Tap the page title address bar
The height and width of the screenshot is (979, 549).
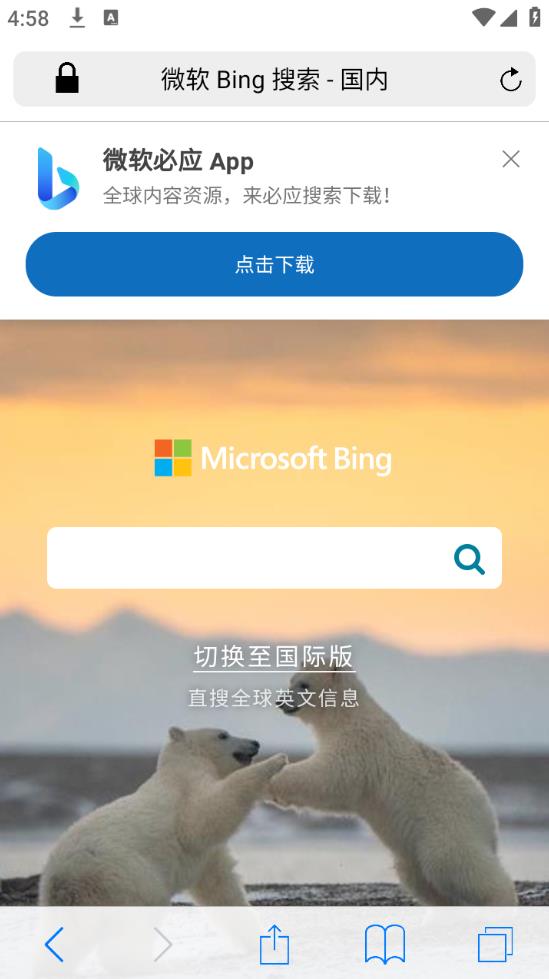click(274, 79)
